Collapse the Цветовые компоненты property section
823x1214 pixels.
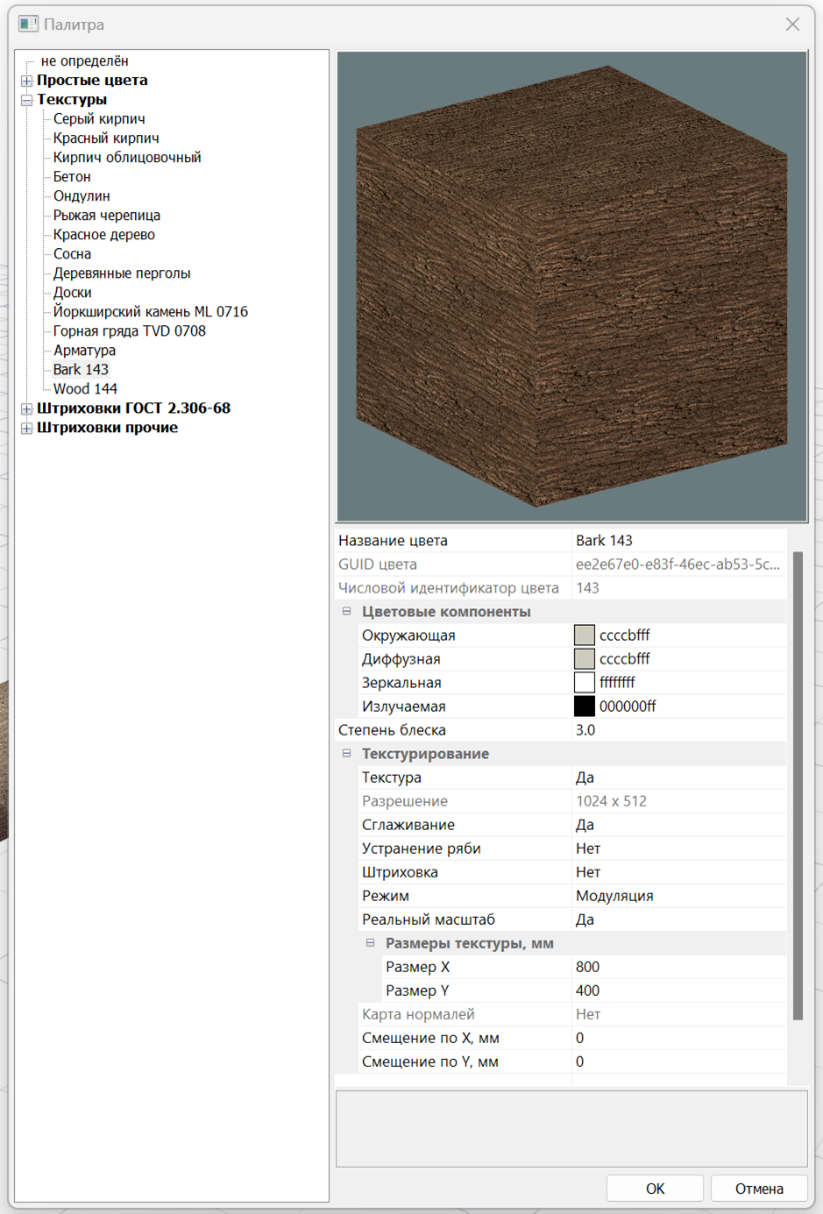click(347, 612)
